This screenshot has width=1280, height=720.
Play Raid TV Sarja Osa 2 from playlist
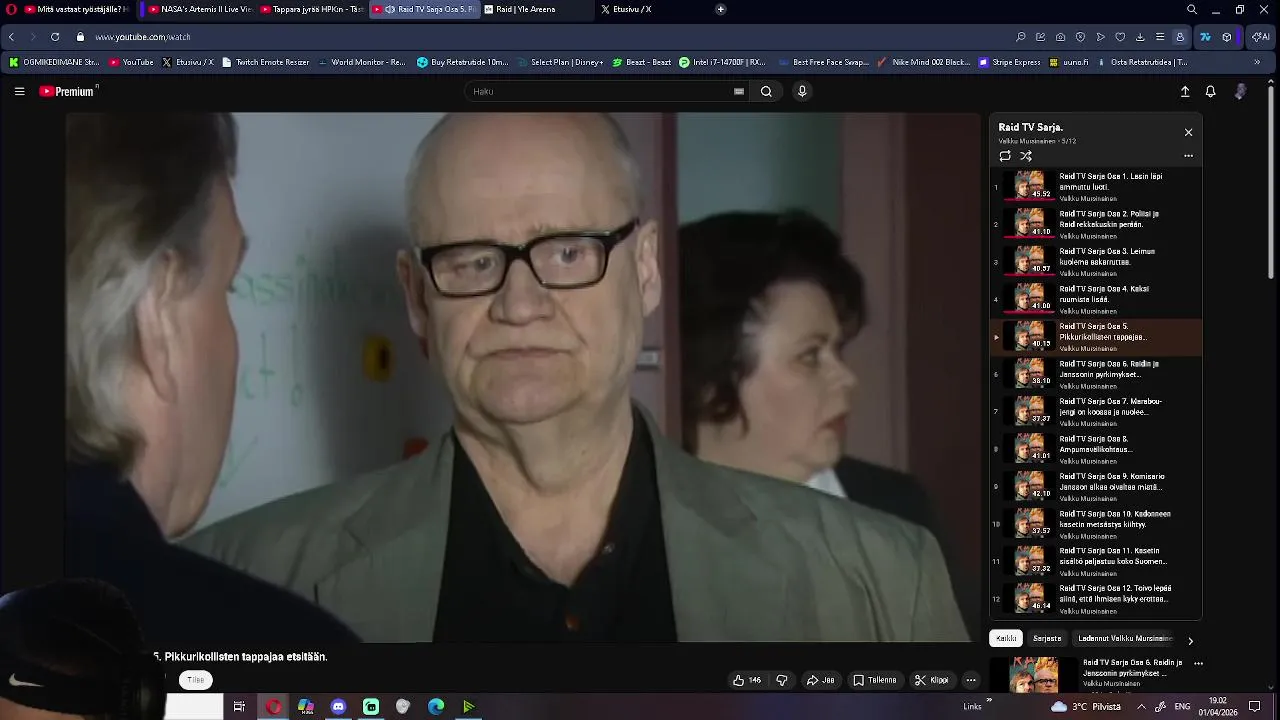(x=1096, y=224)
